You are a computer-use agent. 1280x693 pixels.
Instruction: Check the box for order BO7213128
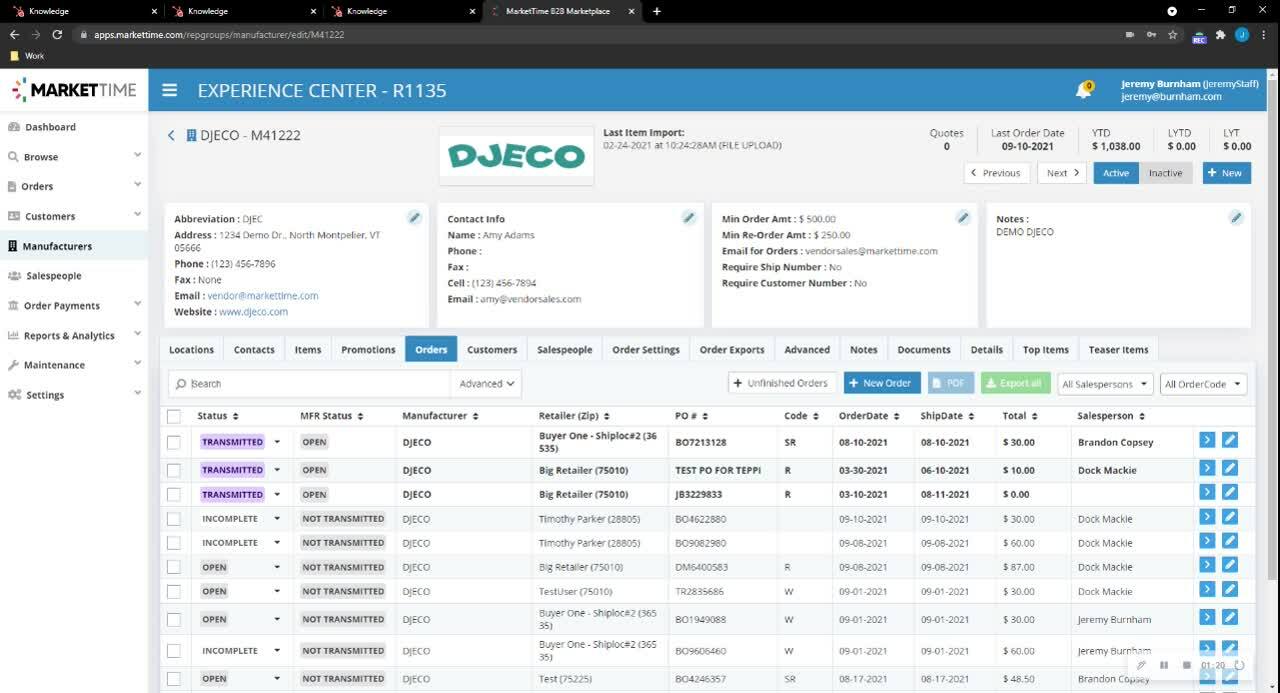coord(174,442)
